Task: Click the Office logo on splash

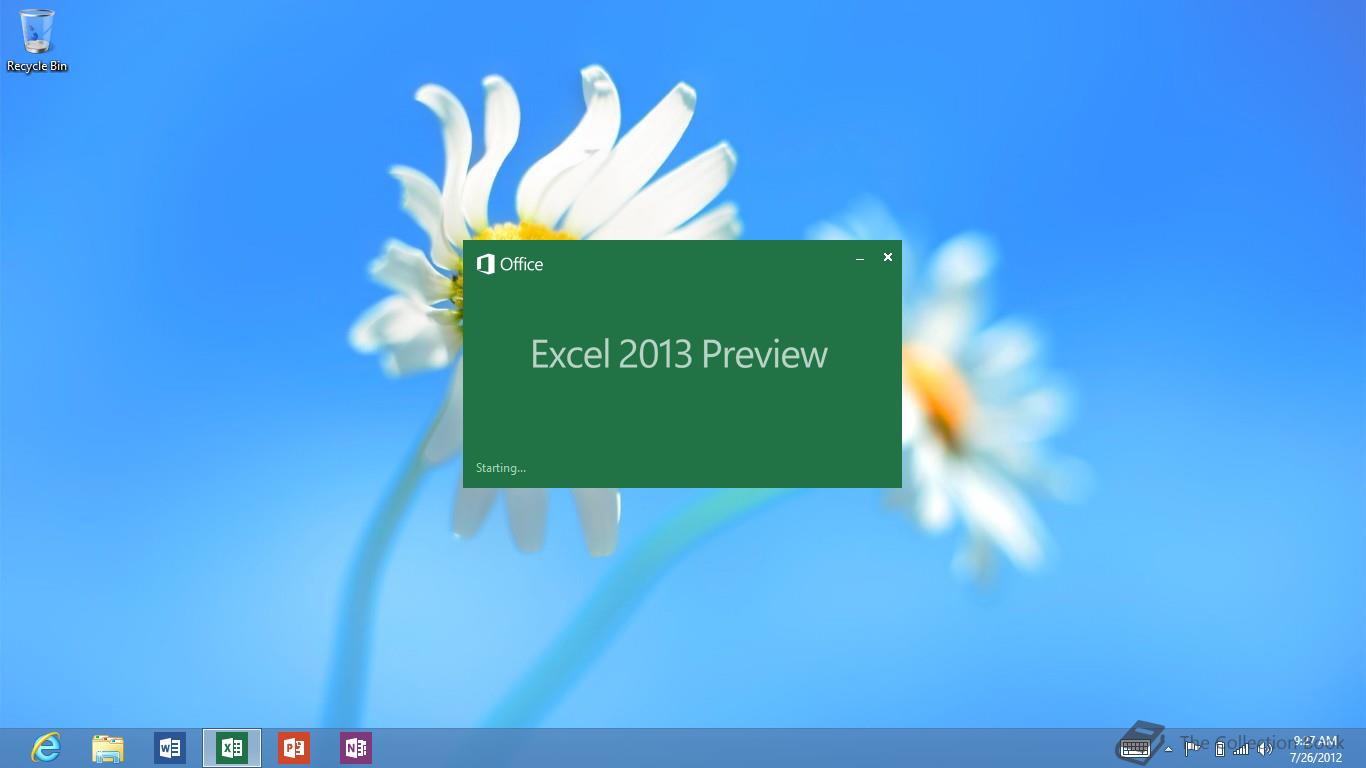Action: tap(510, 264)
